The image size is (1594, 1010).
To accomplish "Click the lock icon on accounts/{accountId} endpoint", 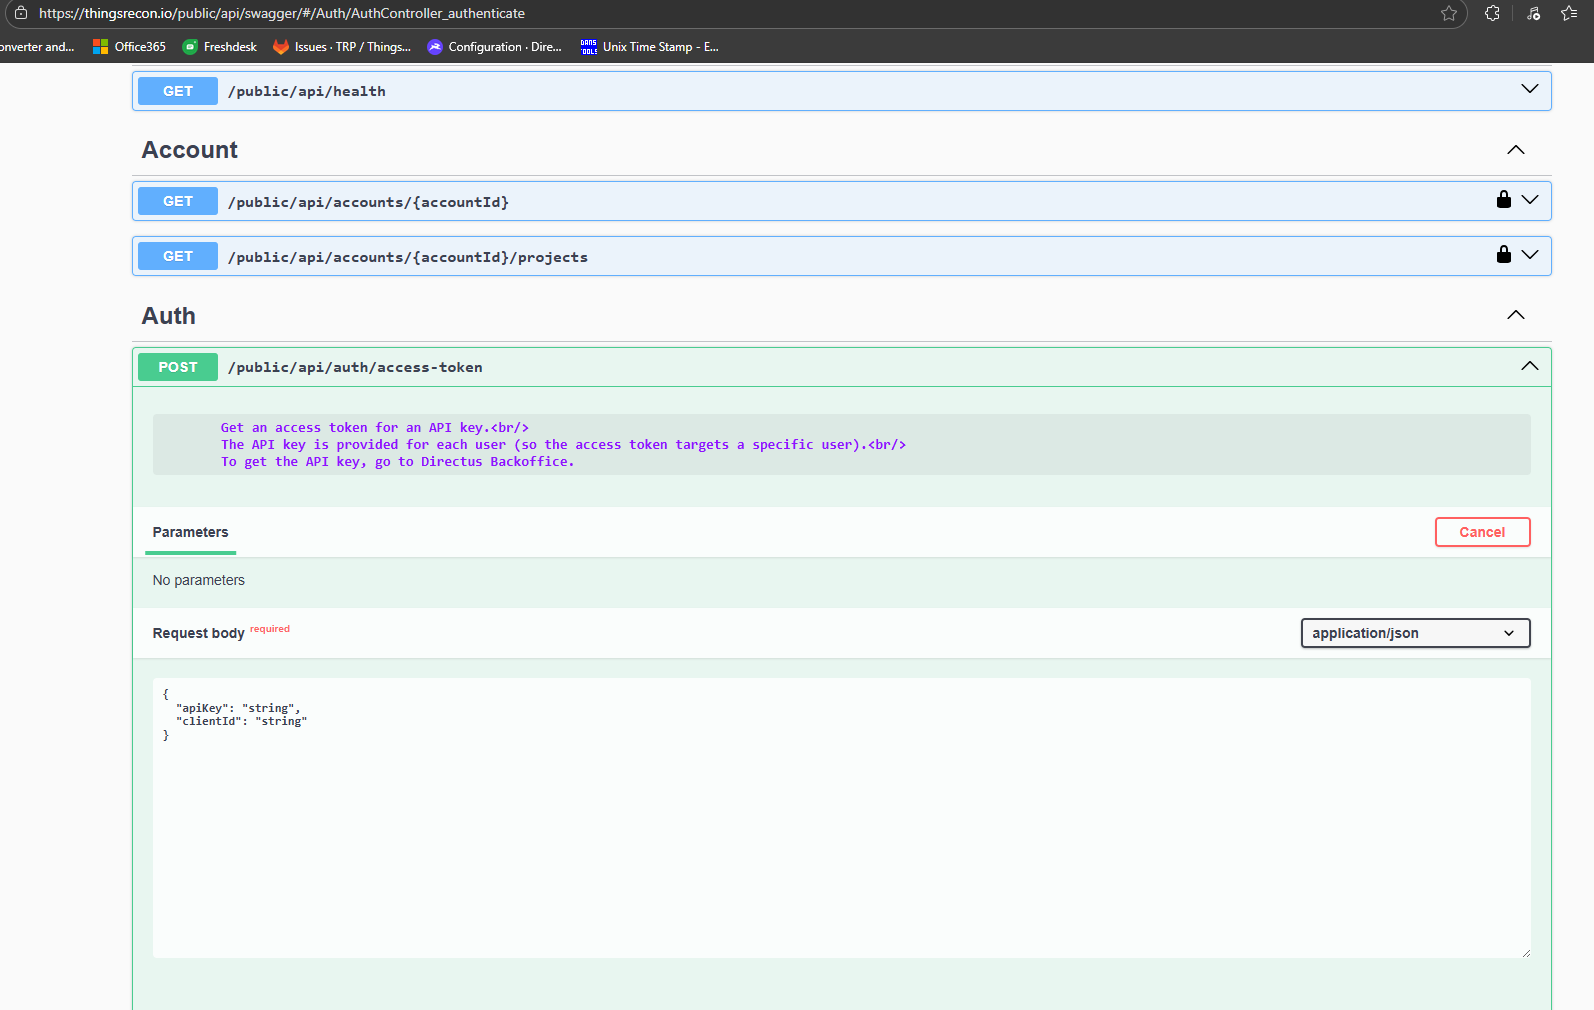I will (1503, 200).
